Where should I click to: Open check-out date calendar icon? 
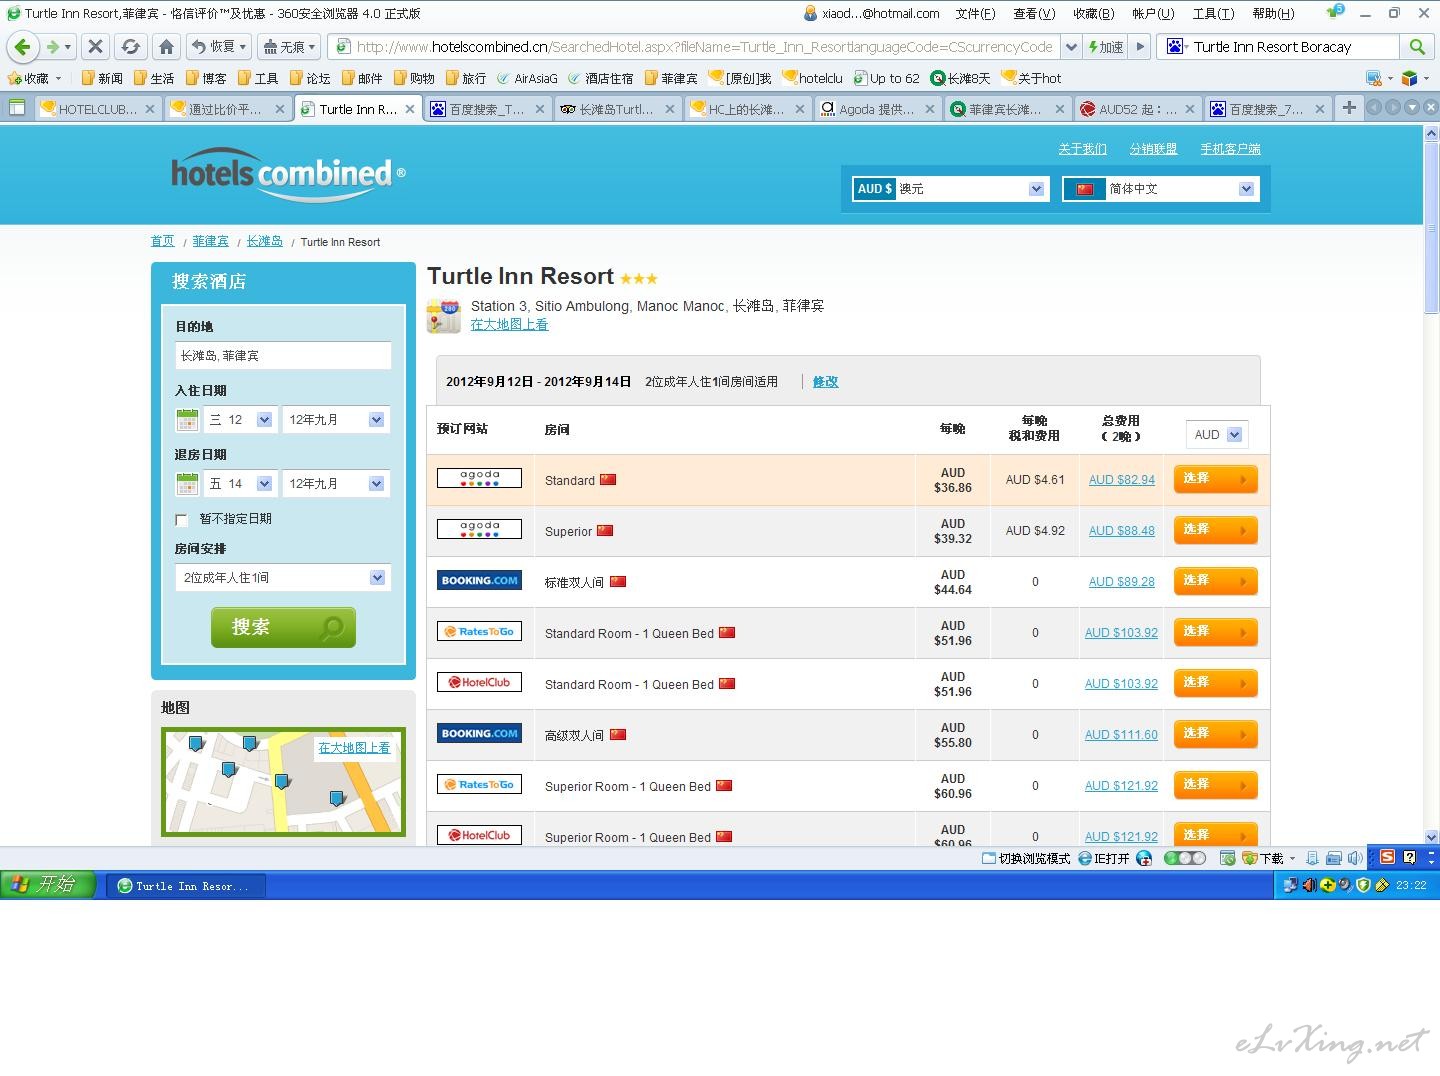tap(187, 484)
